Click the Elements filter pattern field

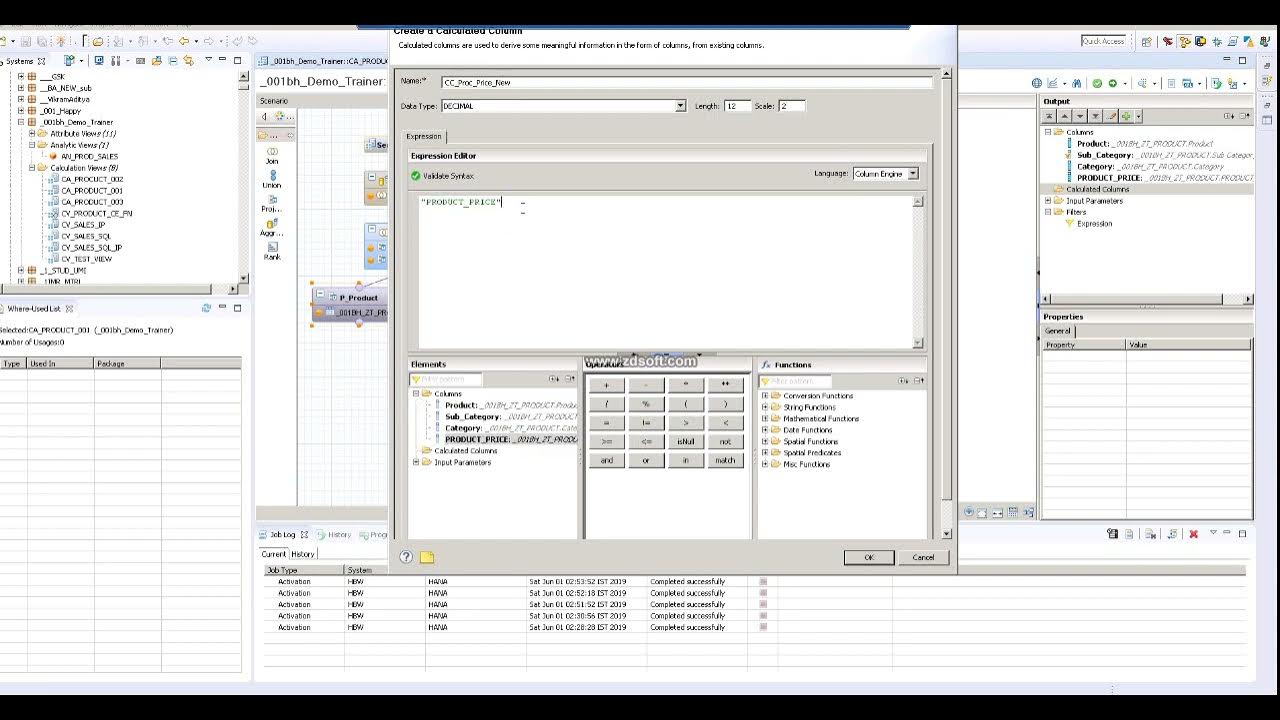point(446,379)
